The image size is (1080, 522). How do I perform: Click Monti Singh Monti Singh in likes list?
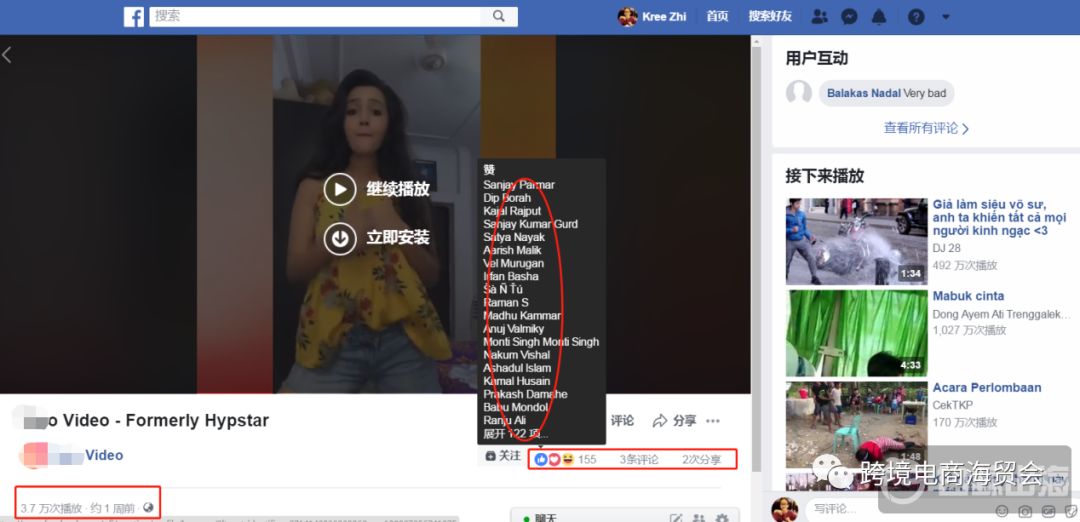(x=541, y=342)
